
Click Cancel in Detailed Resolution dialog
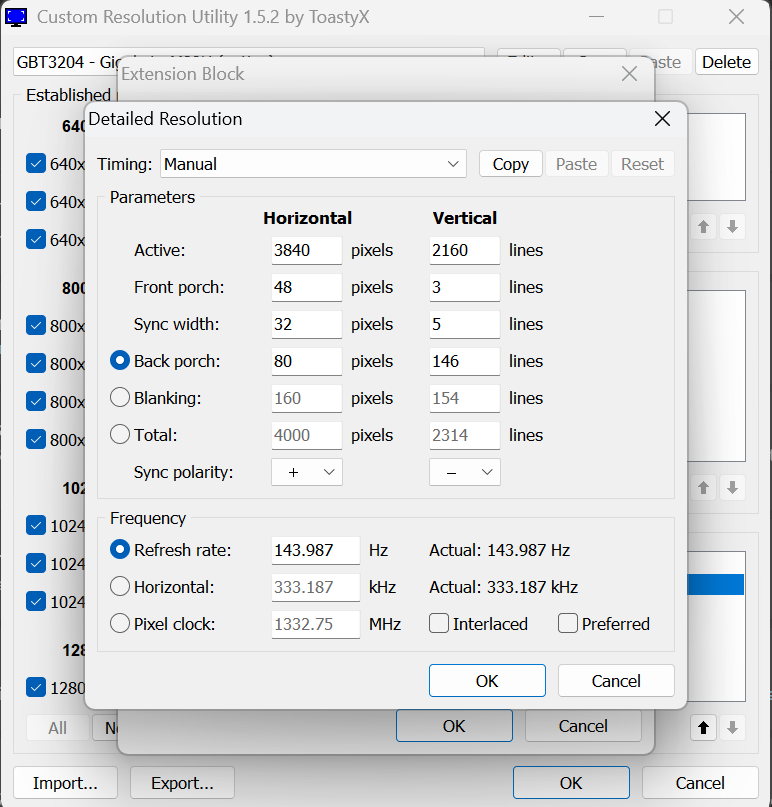pyautogui.click(x=615, y=681)
